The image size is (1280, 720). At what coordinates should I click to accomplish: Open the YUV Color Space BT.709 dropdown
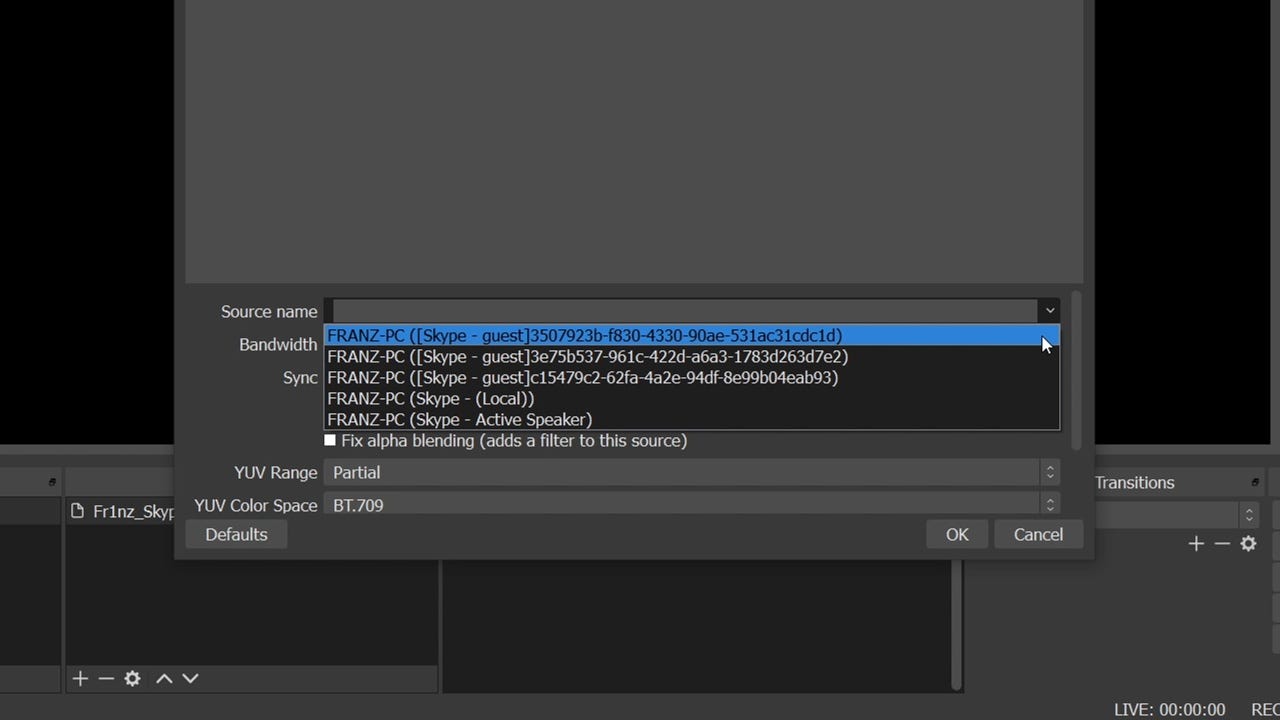pos(691,504)
